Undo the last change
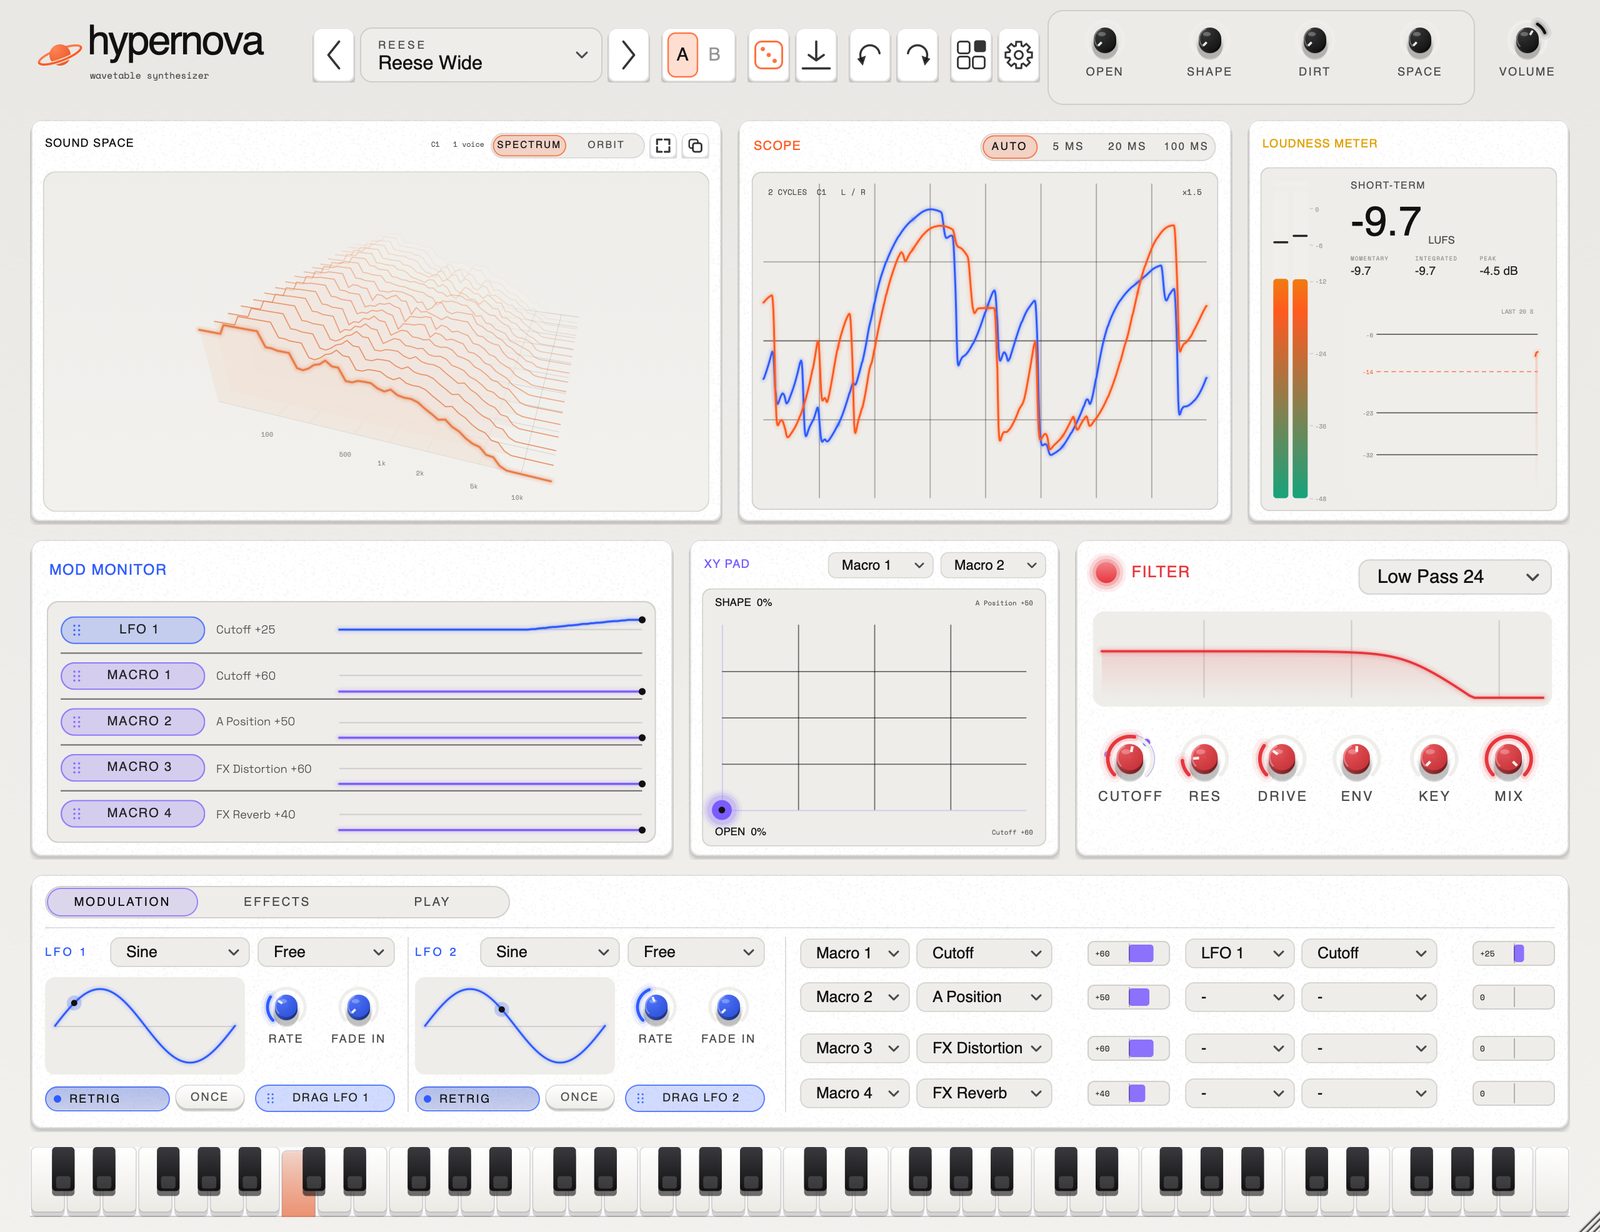The image size is (1600, 1232). 869,55
